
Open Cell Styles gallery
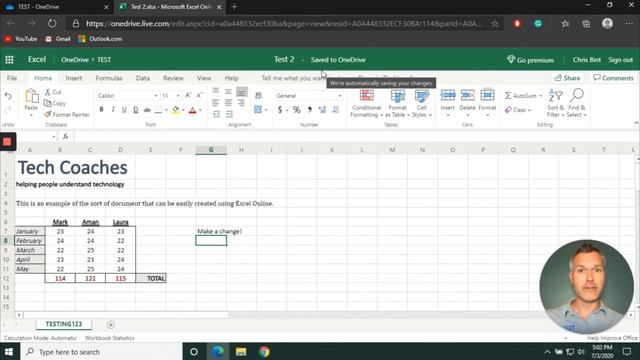tap(422, 104)
